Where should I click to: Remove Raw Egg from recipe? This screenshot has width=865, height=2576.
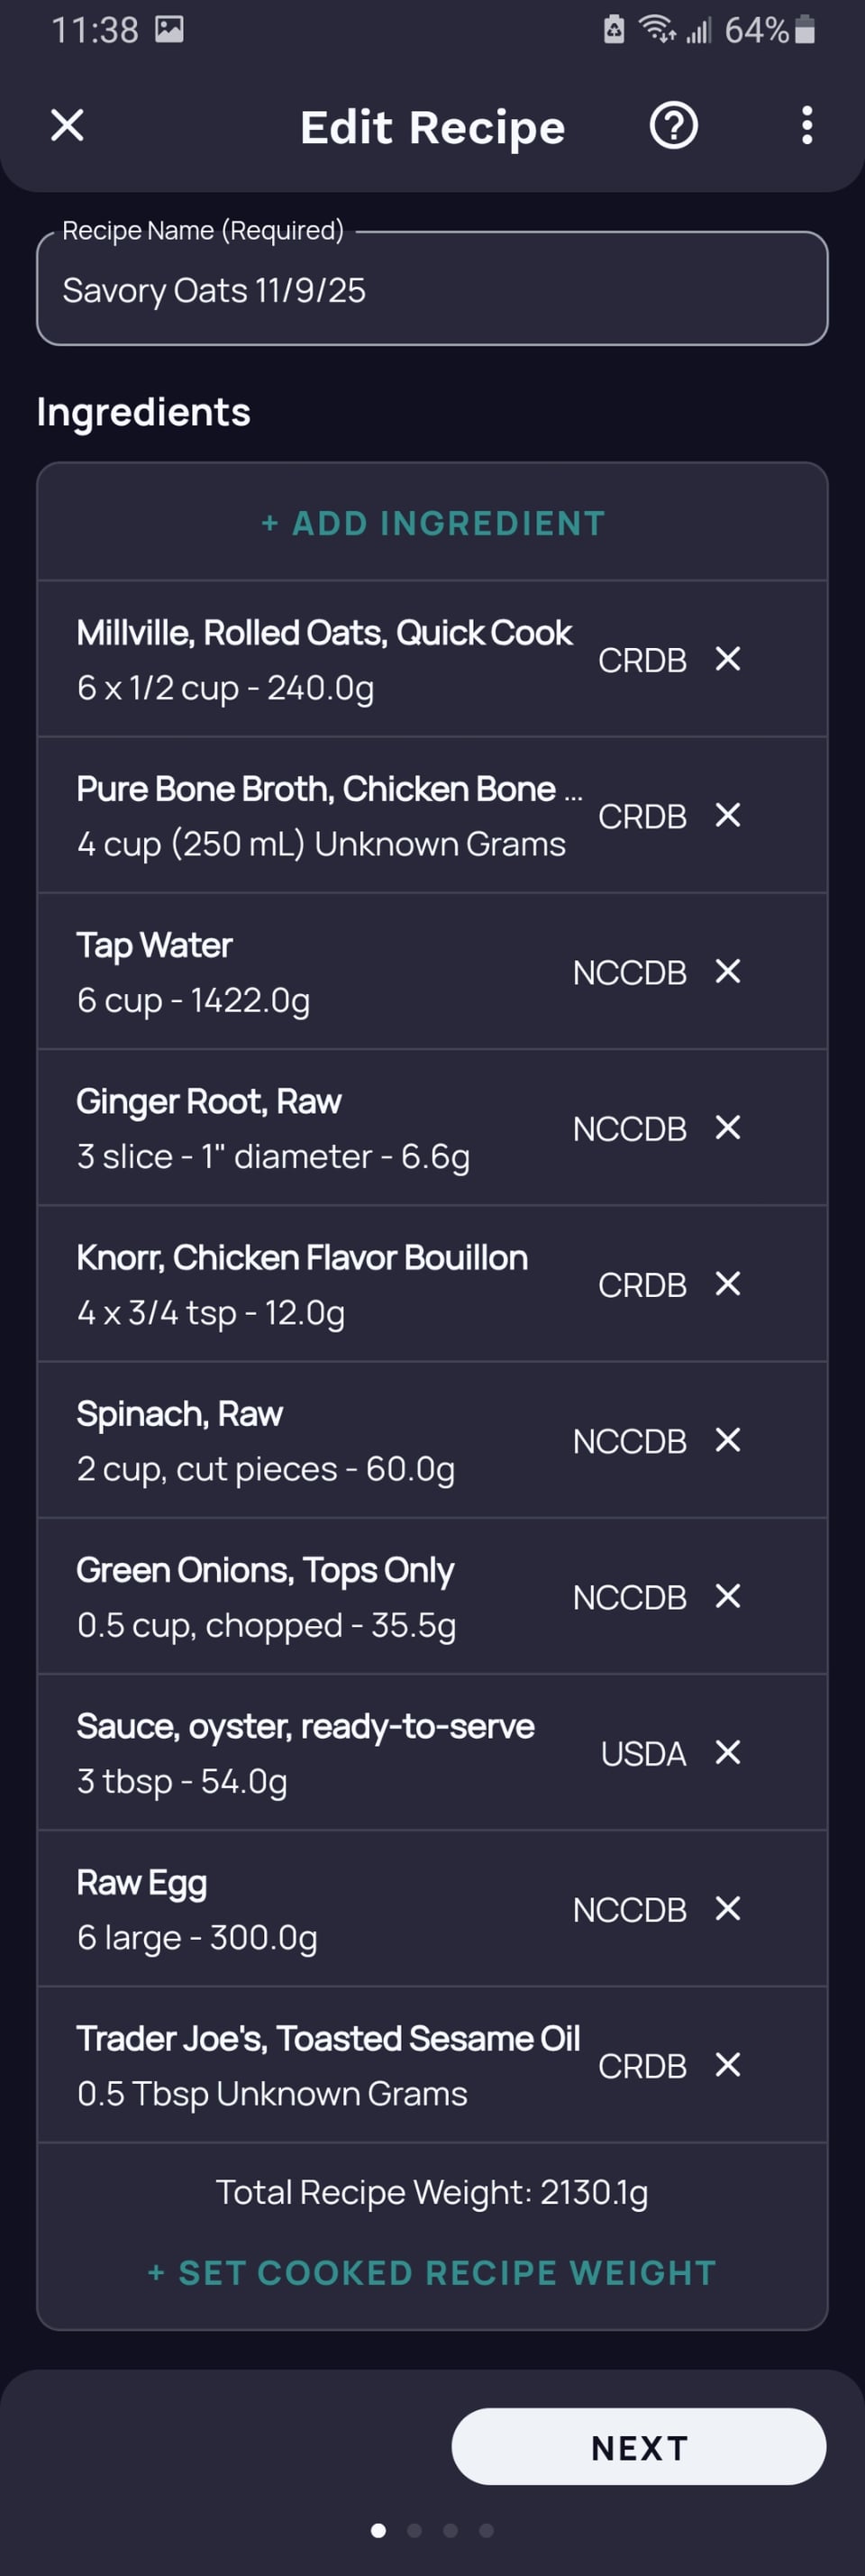click(728, 1908)
